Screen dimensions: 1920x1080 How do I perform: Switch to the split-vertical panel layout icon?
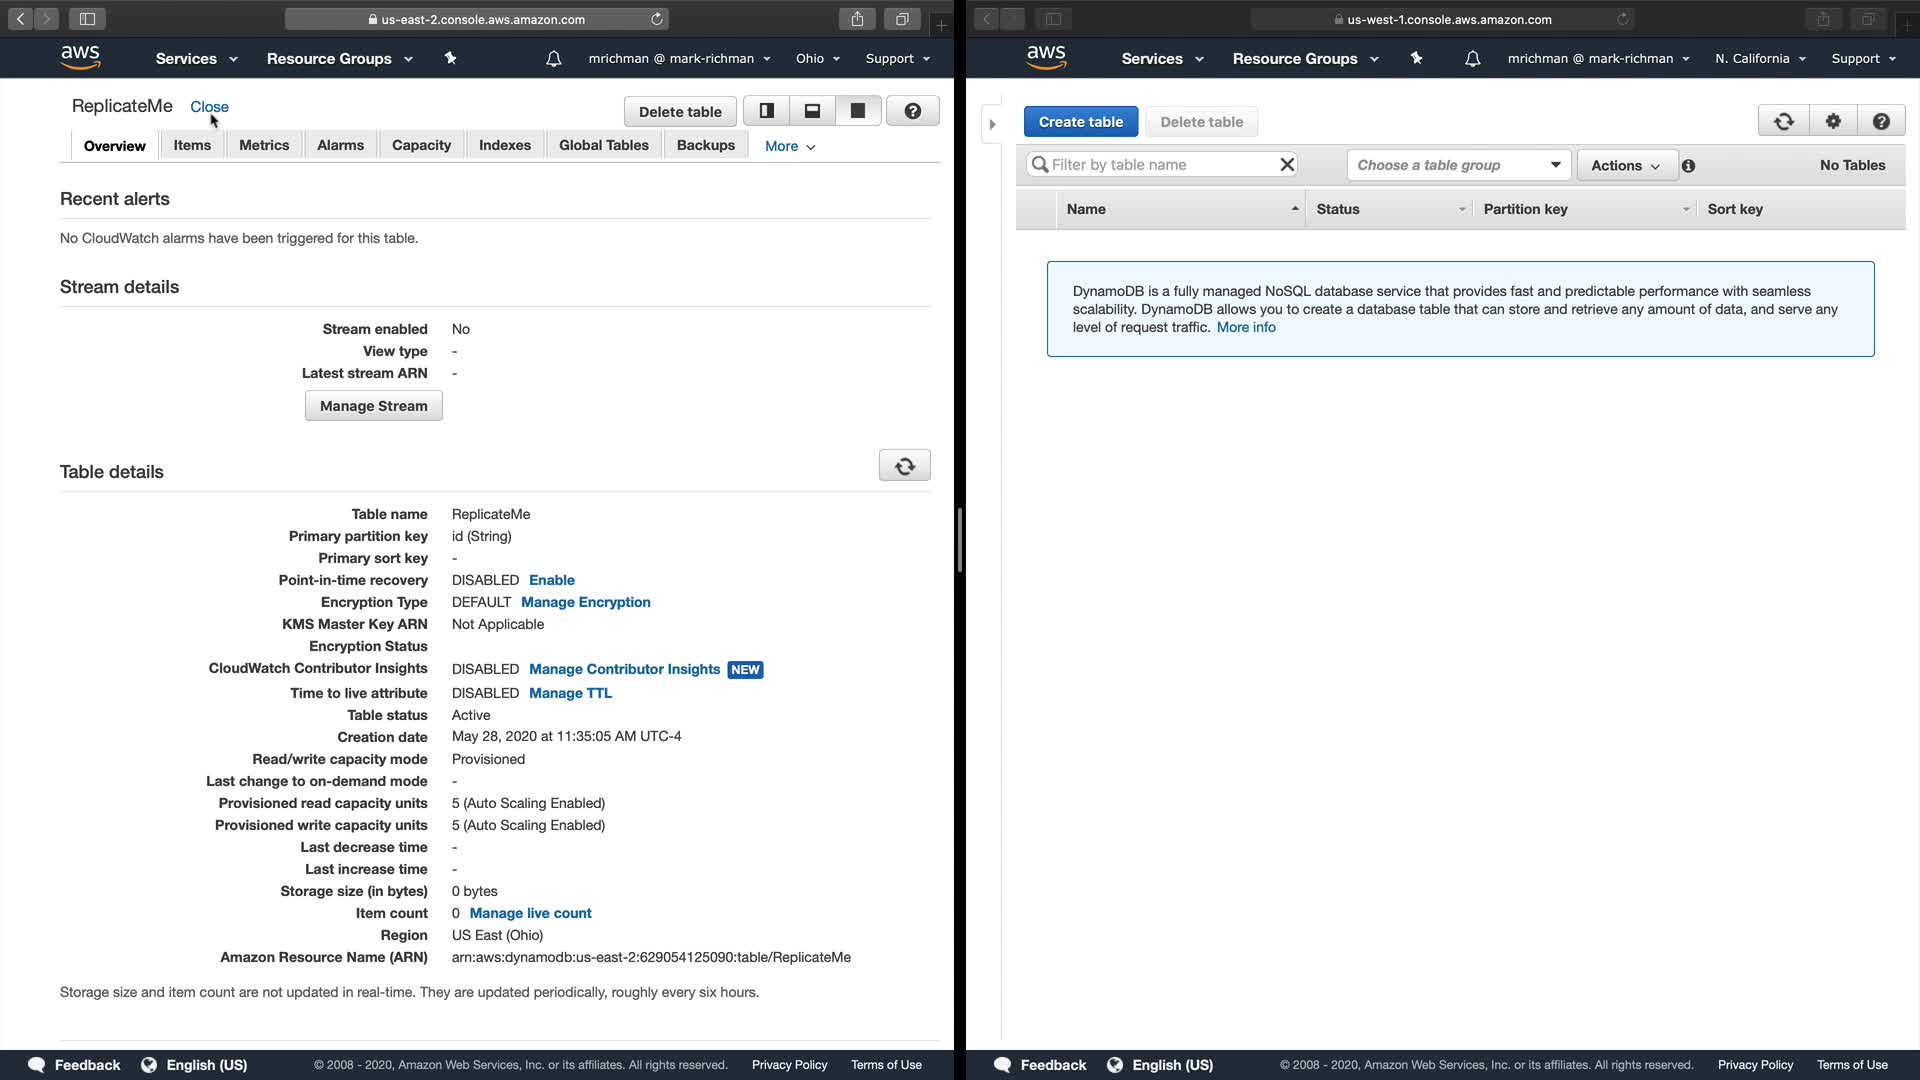click(767, 111)
